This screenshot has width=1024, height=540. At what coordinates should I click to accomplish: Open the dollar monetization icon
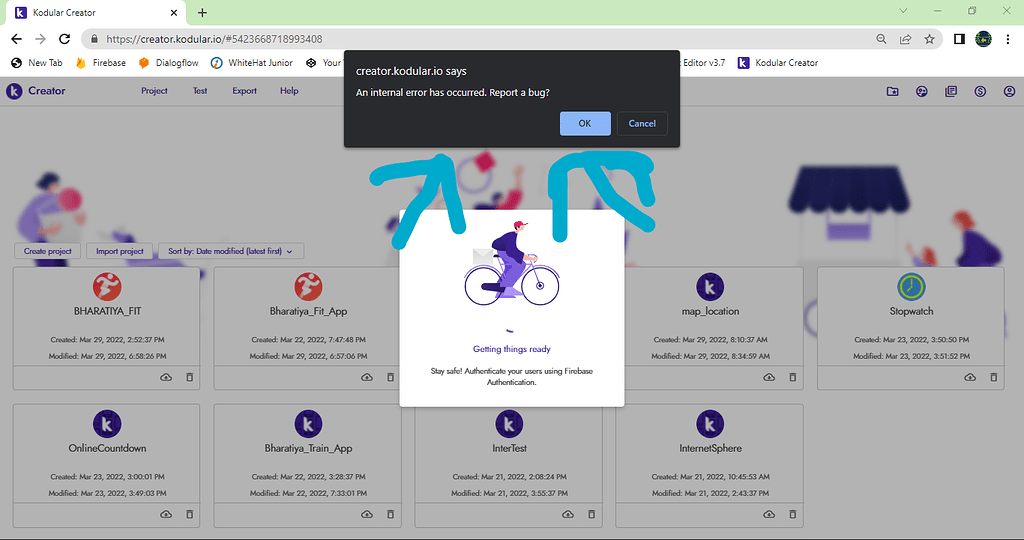(x=980, y=91)
